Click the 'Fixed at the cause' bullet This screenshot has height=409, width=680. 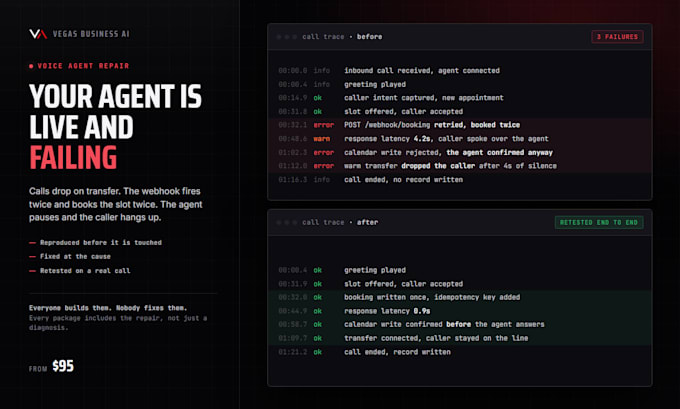click(x=70, y=256)
